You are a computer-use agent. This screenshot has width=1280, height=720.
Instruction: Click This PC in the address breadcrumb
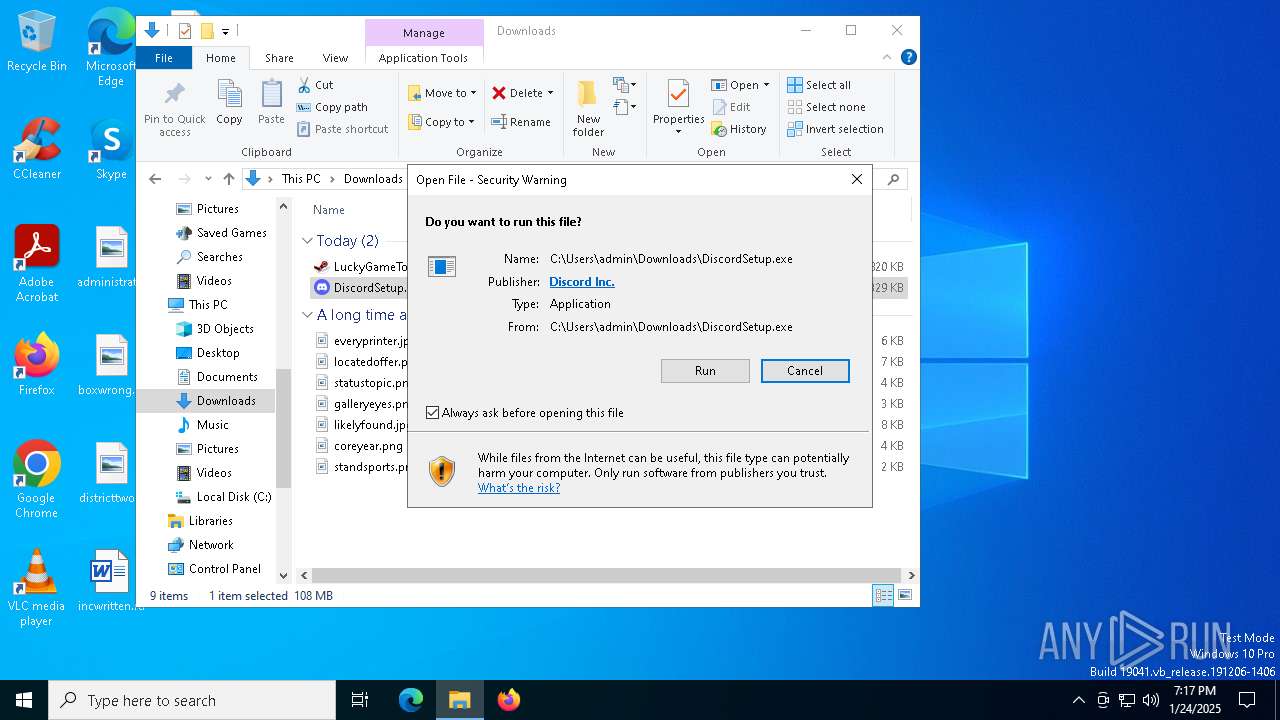tap(301, 179)
